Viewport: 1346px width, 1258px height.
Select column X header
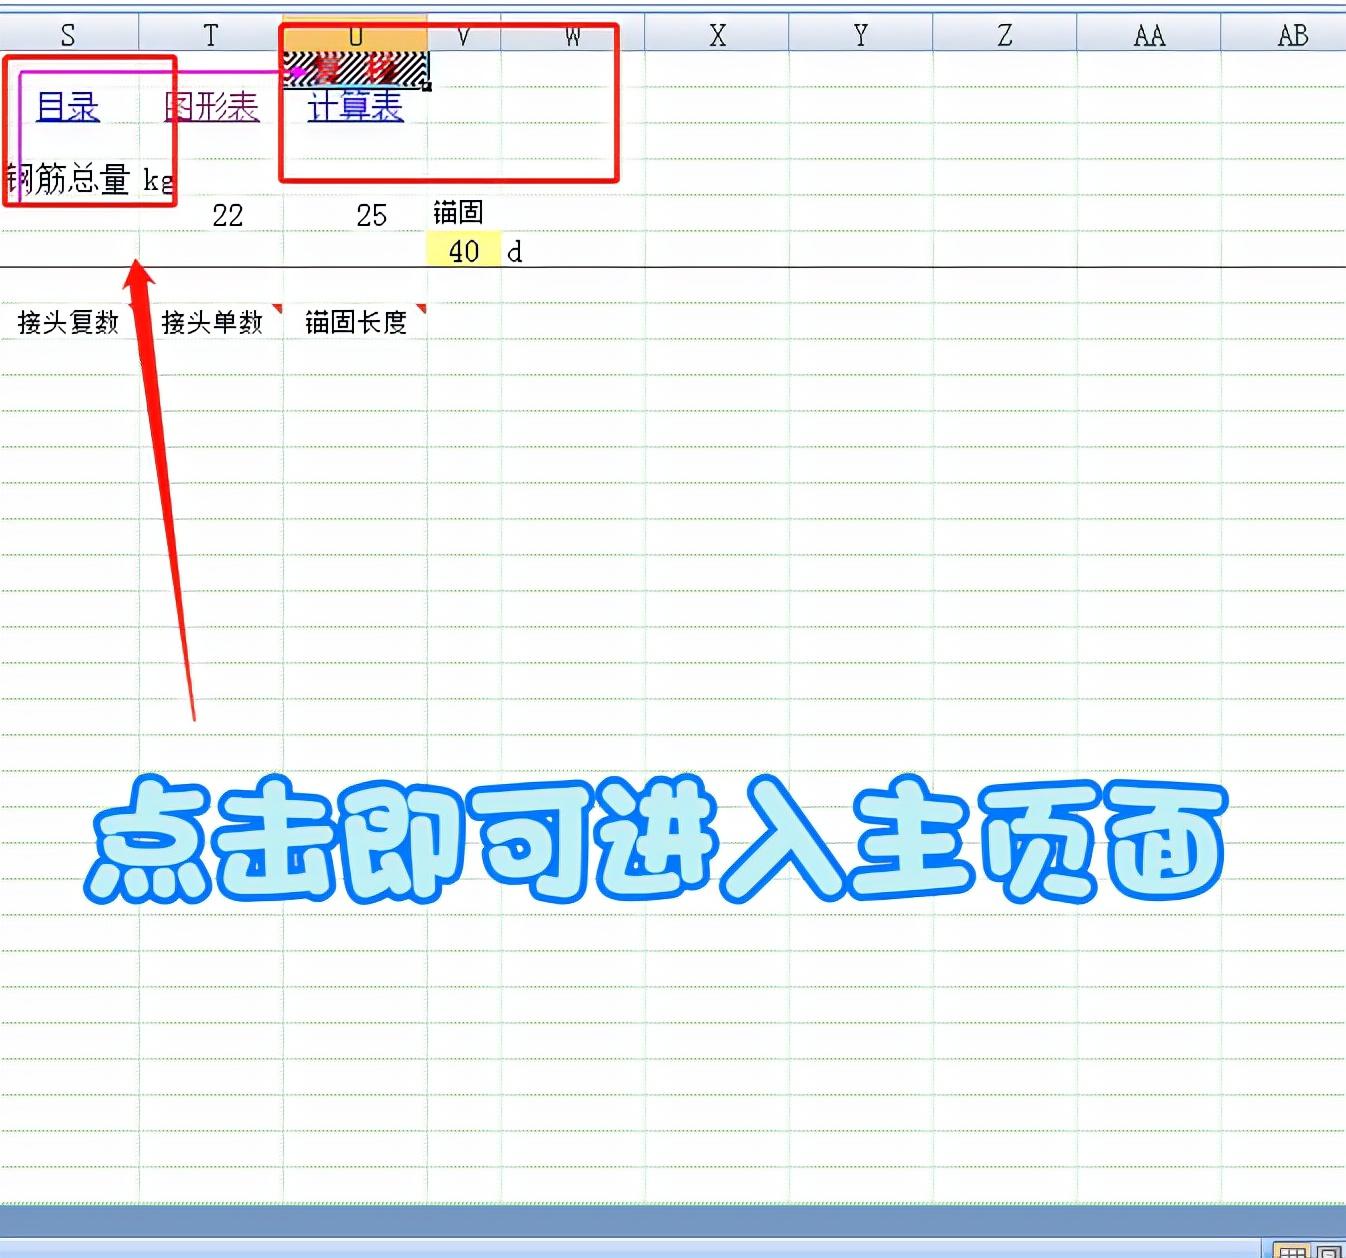pyautogui.click(x=717, y=36)
